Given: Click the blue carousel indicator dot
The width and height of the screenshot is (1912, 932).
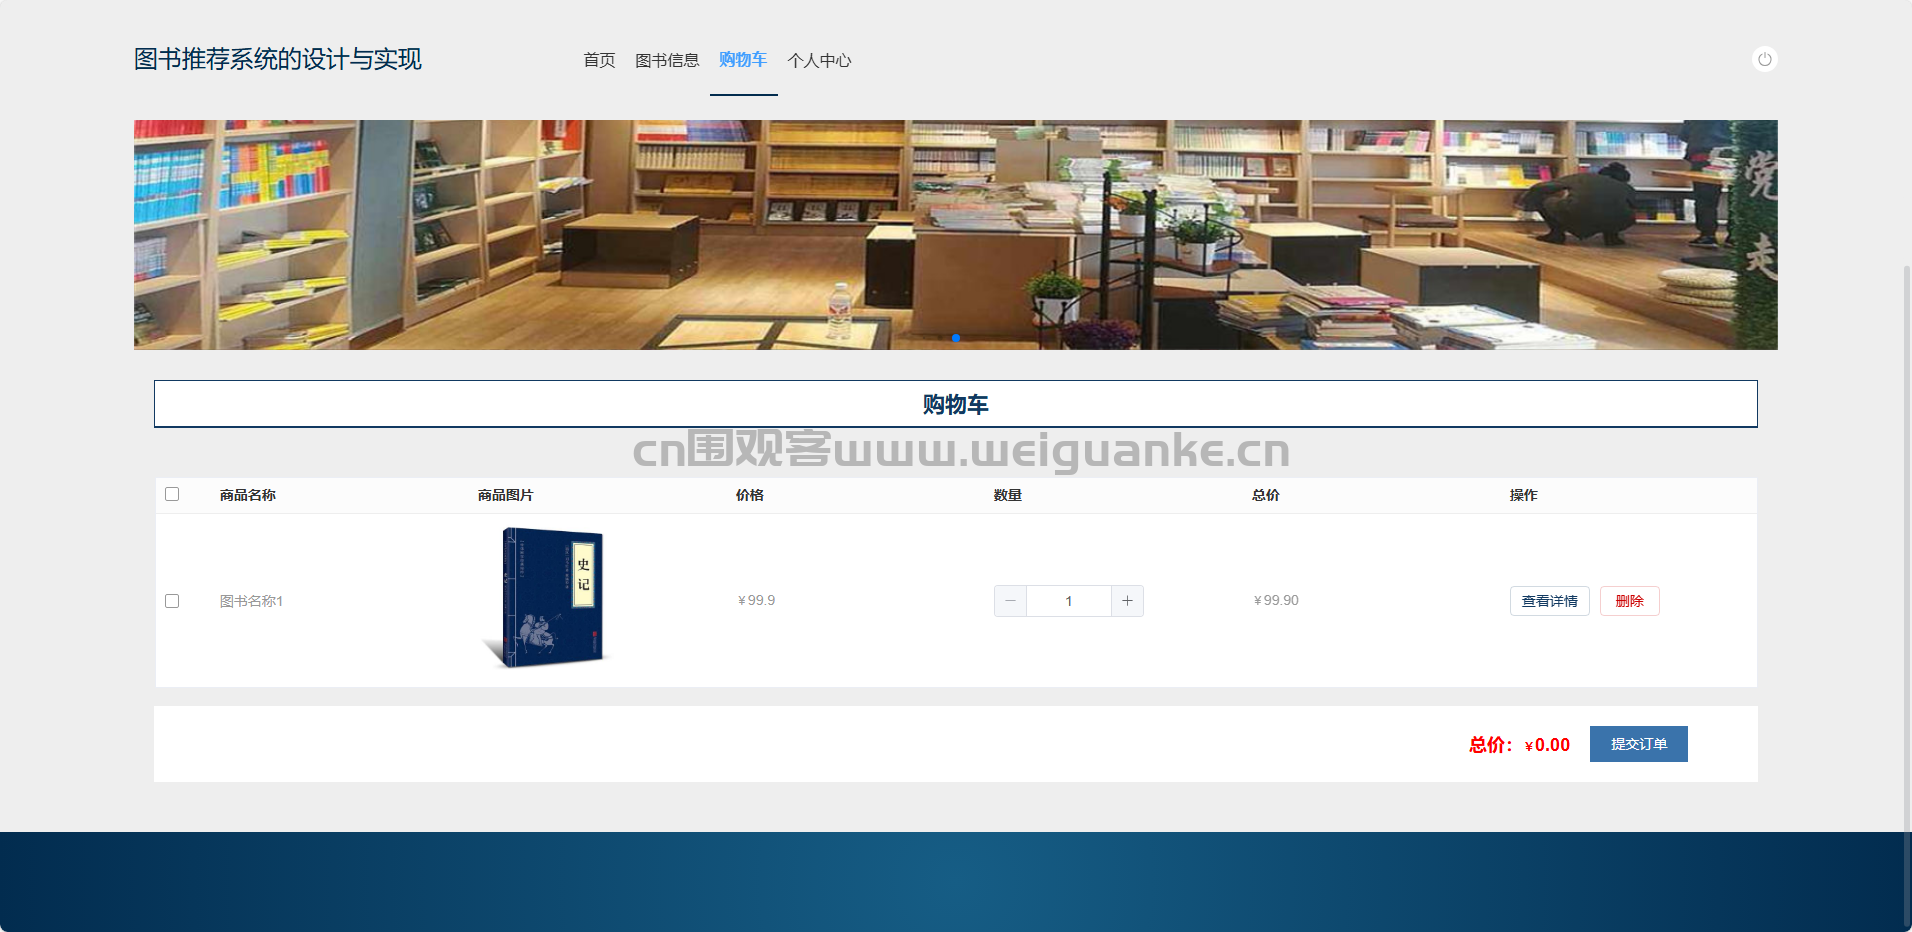Looking at the screenshot, I should click(x=956, y=338).
